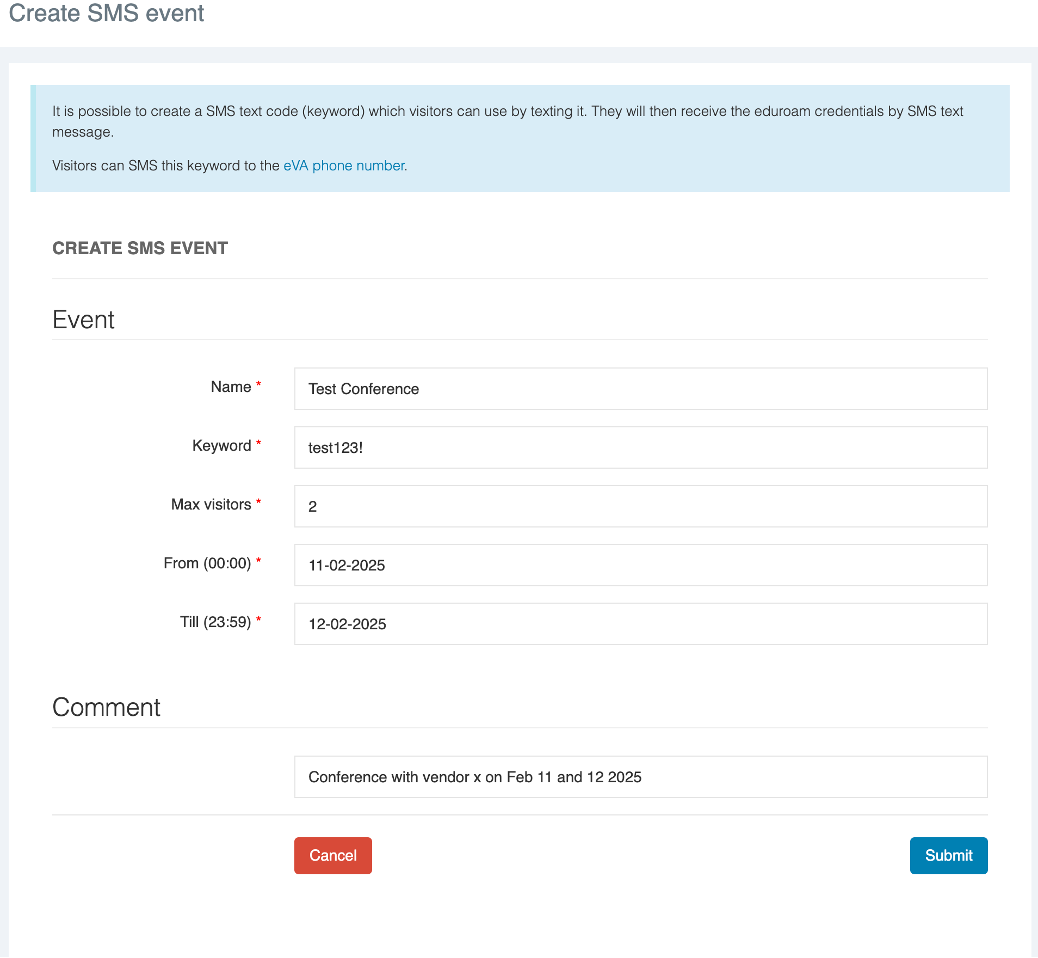1038x958 pixels.
Task: Click the Create SMS event page title
Action: (x=107, y=14)
